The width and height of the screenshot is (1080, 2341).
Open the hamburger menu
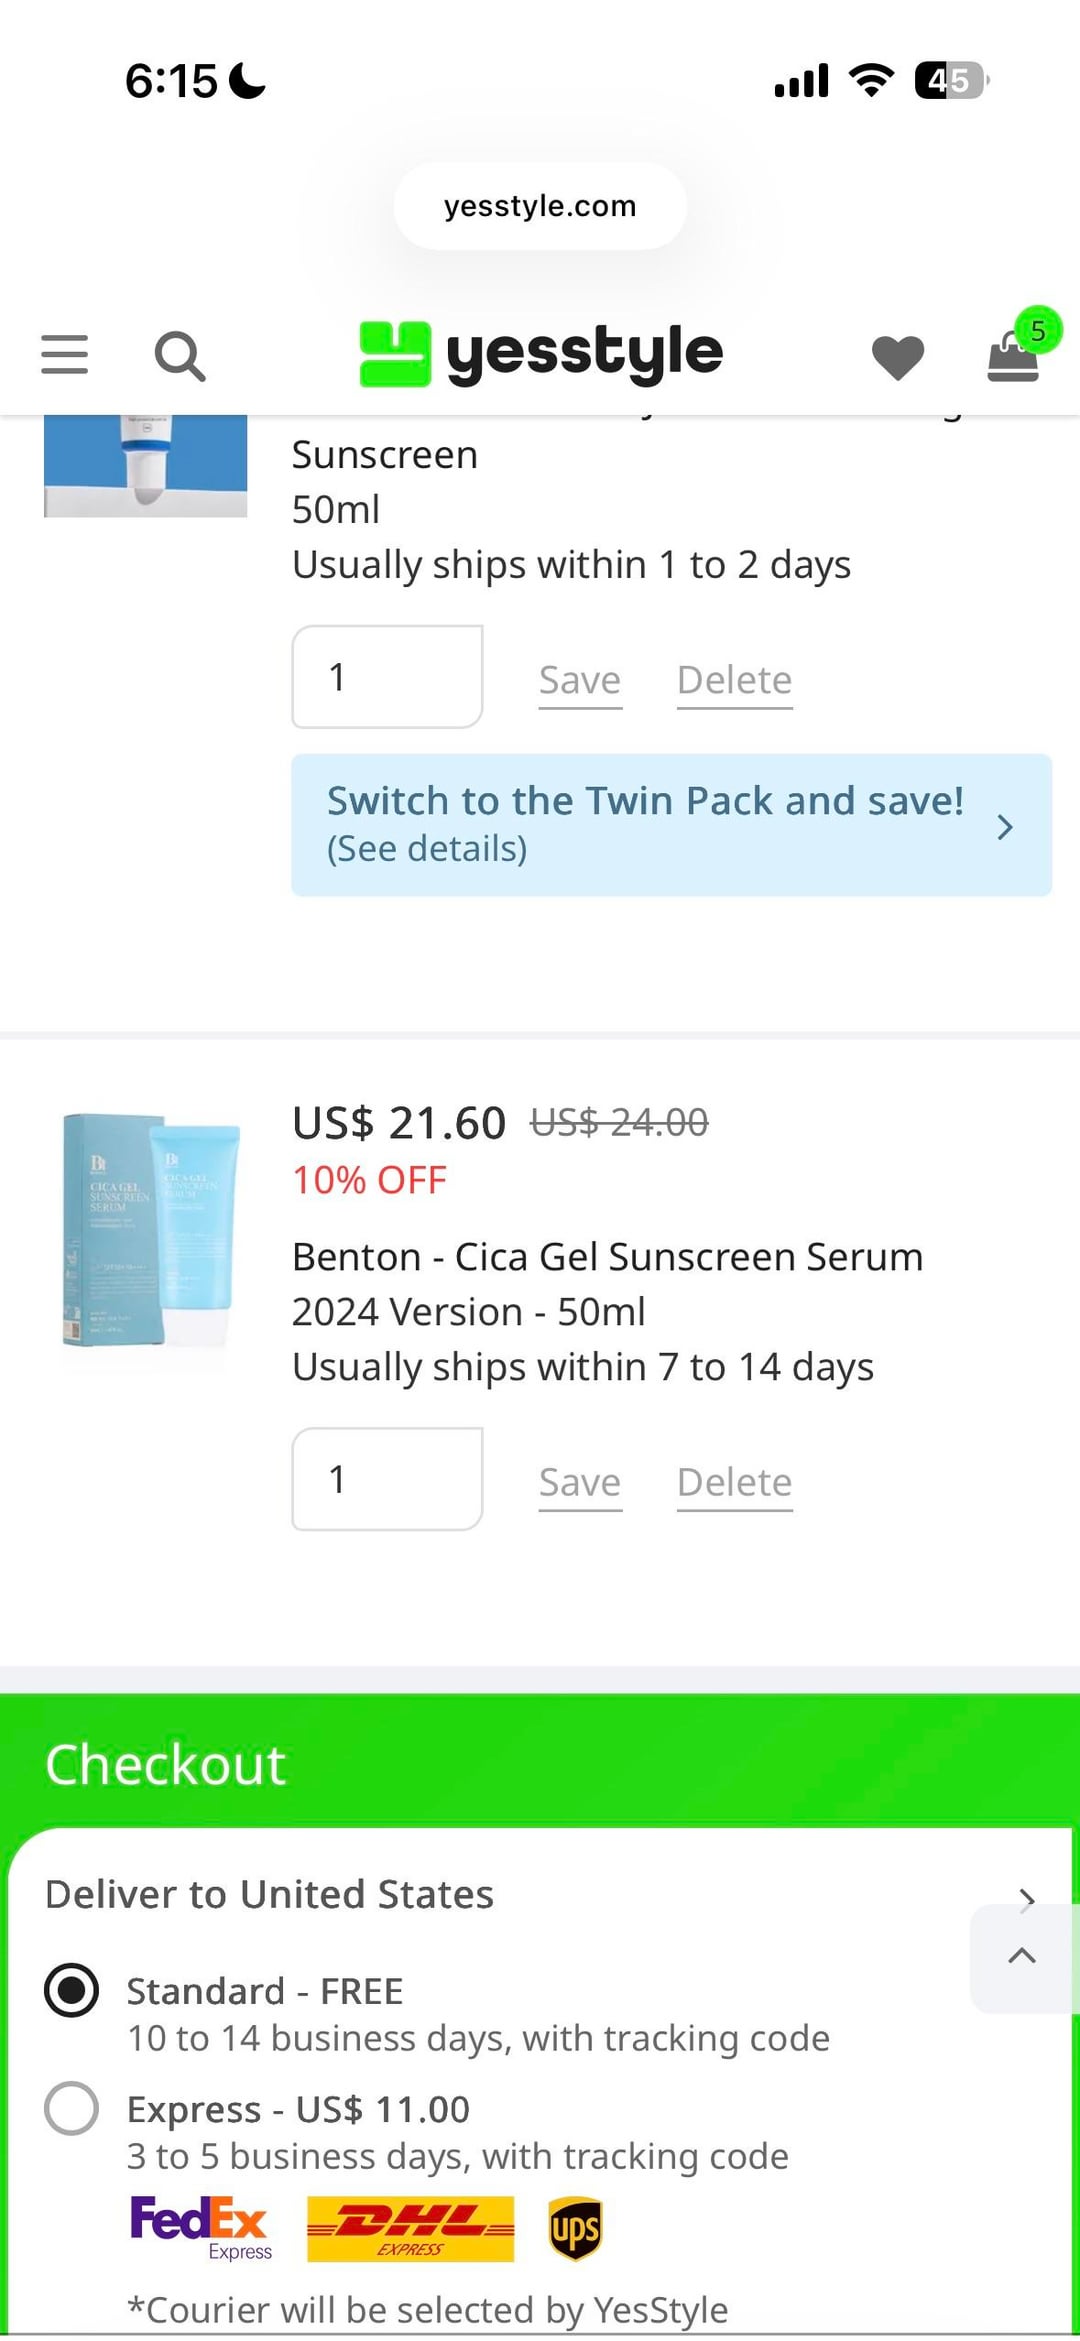coord(65,355)
